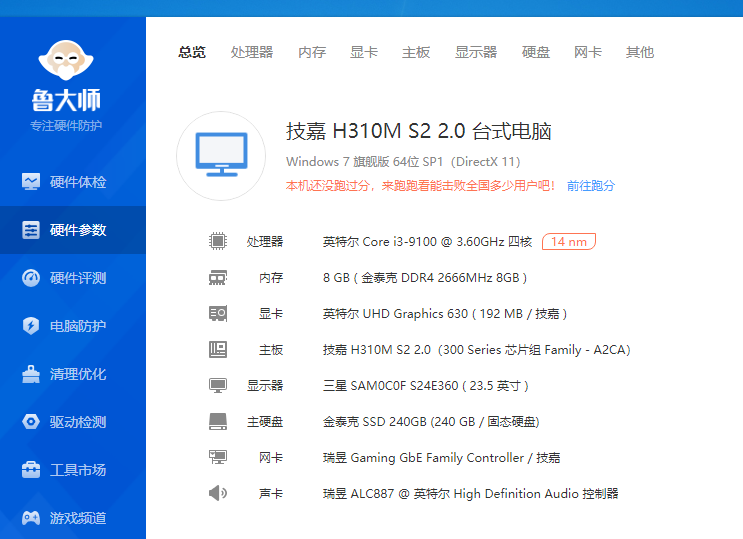
Task: Click the 鲁大师 mascot logo
Action: point(66,60)
